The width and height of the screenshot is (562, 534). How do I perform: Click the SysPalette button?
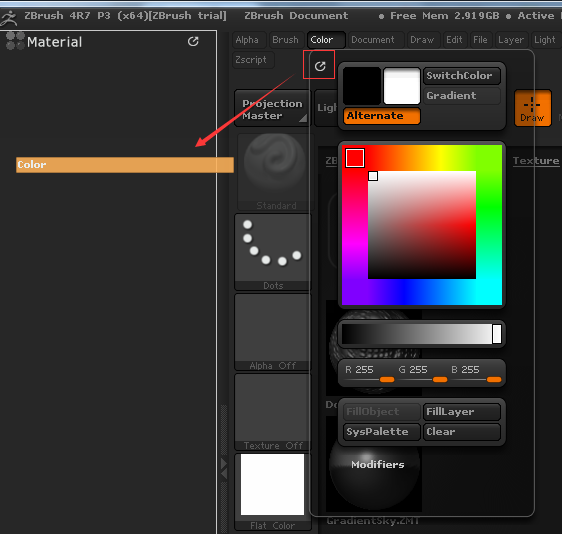pyautogui.click(x=381, y=432)
